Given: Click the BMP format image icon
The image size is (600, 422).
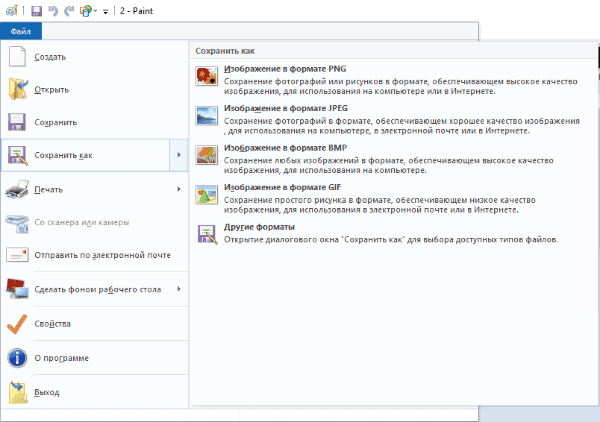Looking at the screenshot, I should click(207, 155).
